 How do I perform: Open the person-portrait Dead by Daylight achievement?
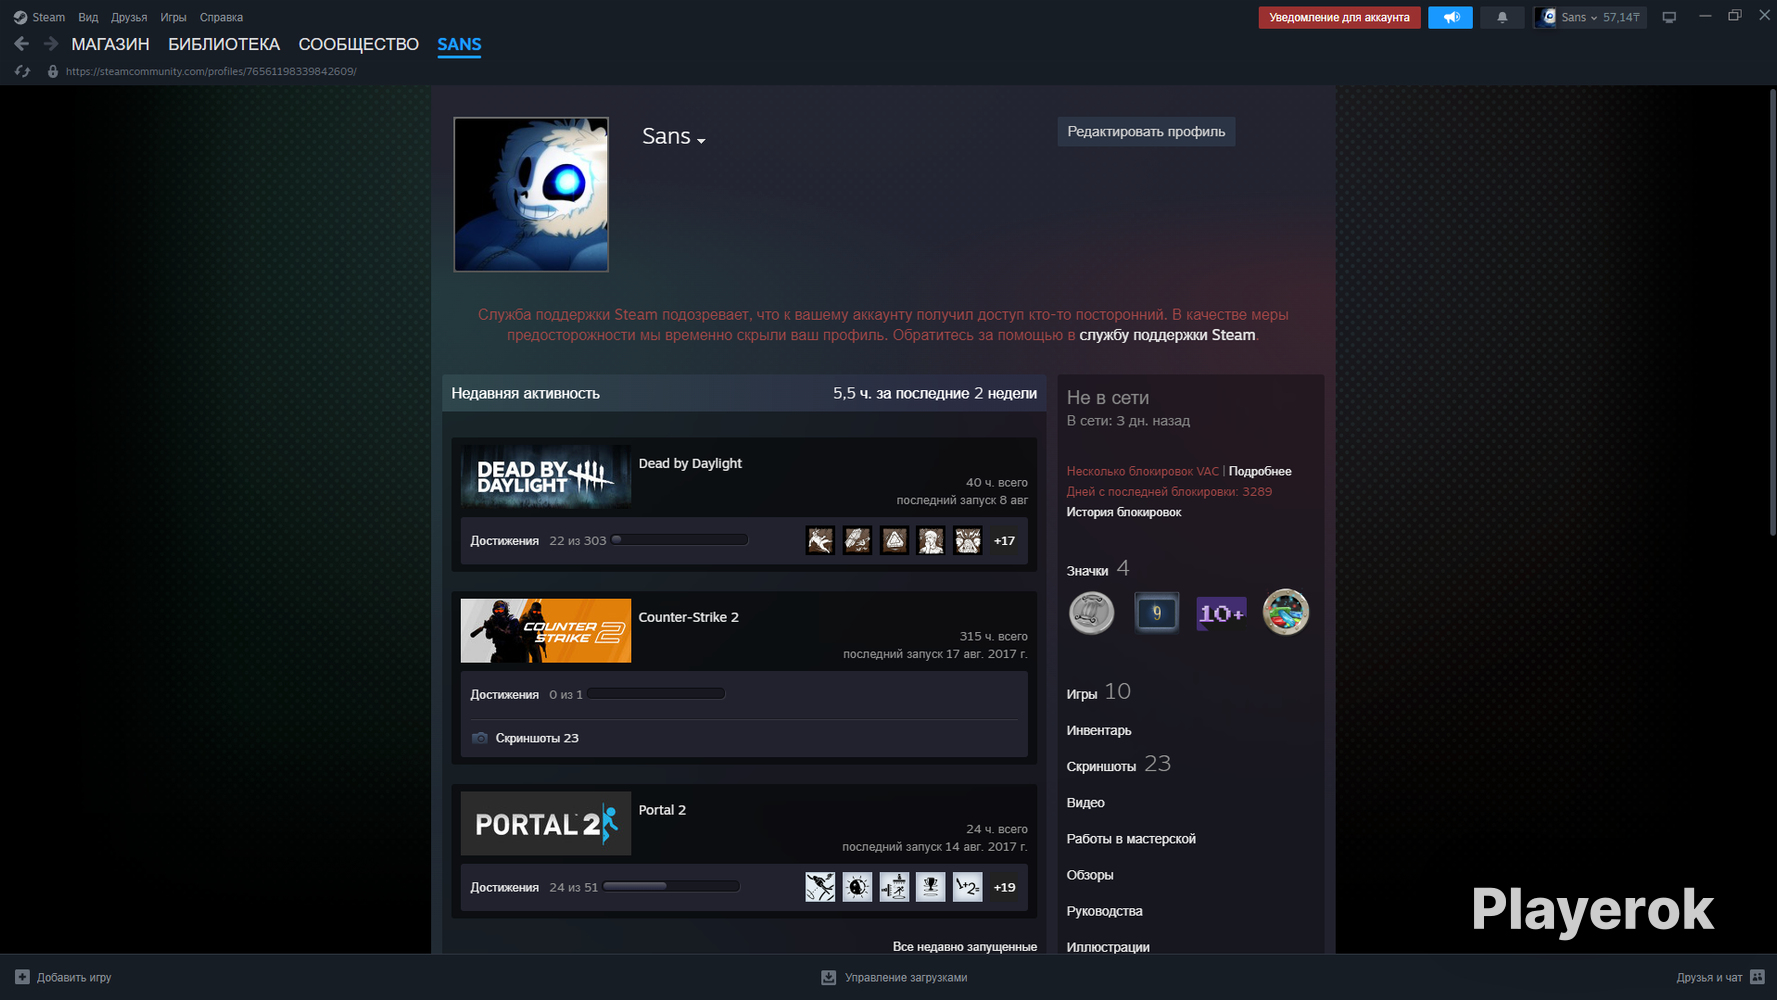coord(931,541)
